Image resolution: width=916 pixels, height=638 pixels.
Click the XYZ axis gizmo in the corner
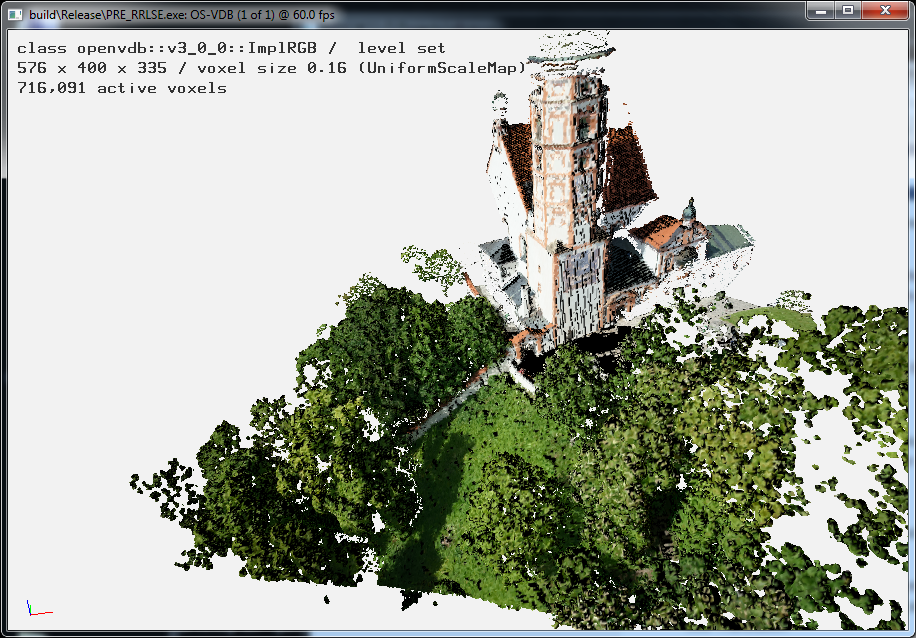39,608
